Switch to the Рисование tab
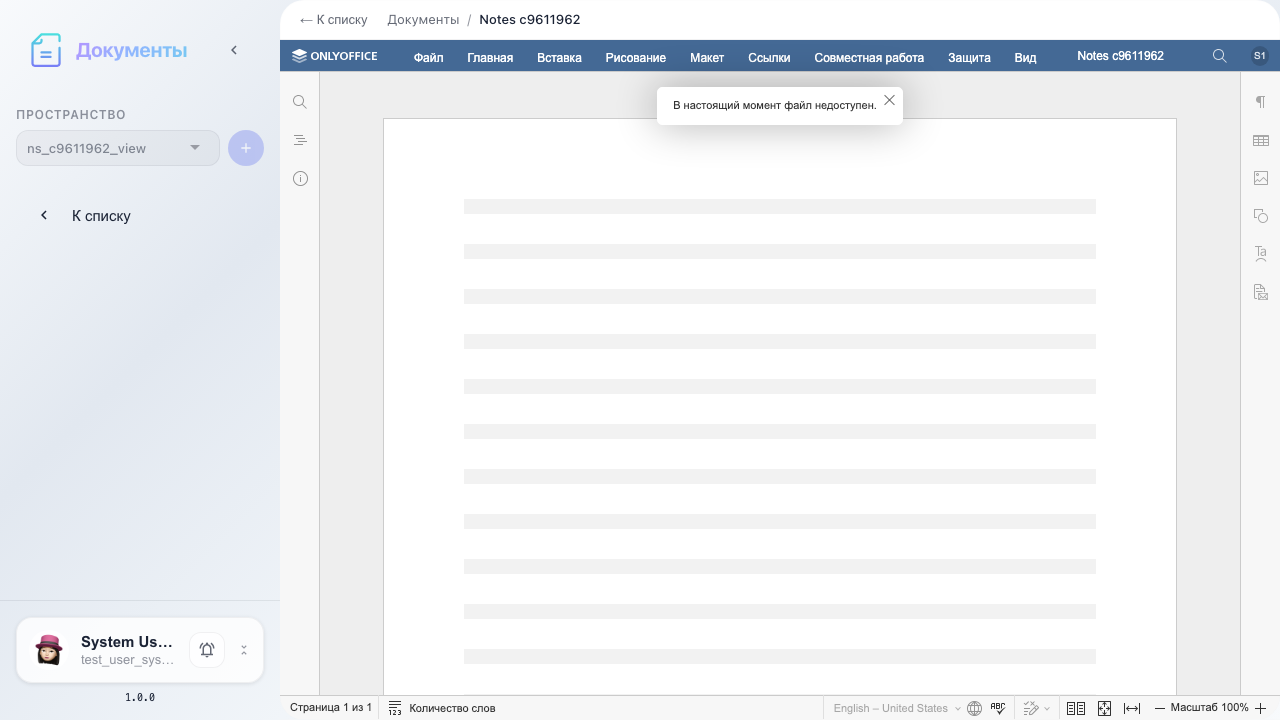 [635, 57]
